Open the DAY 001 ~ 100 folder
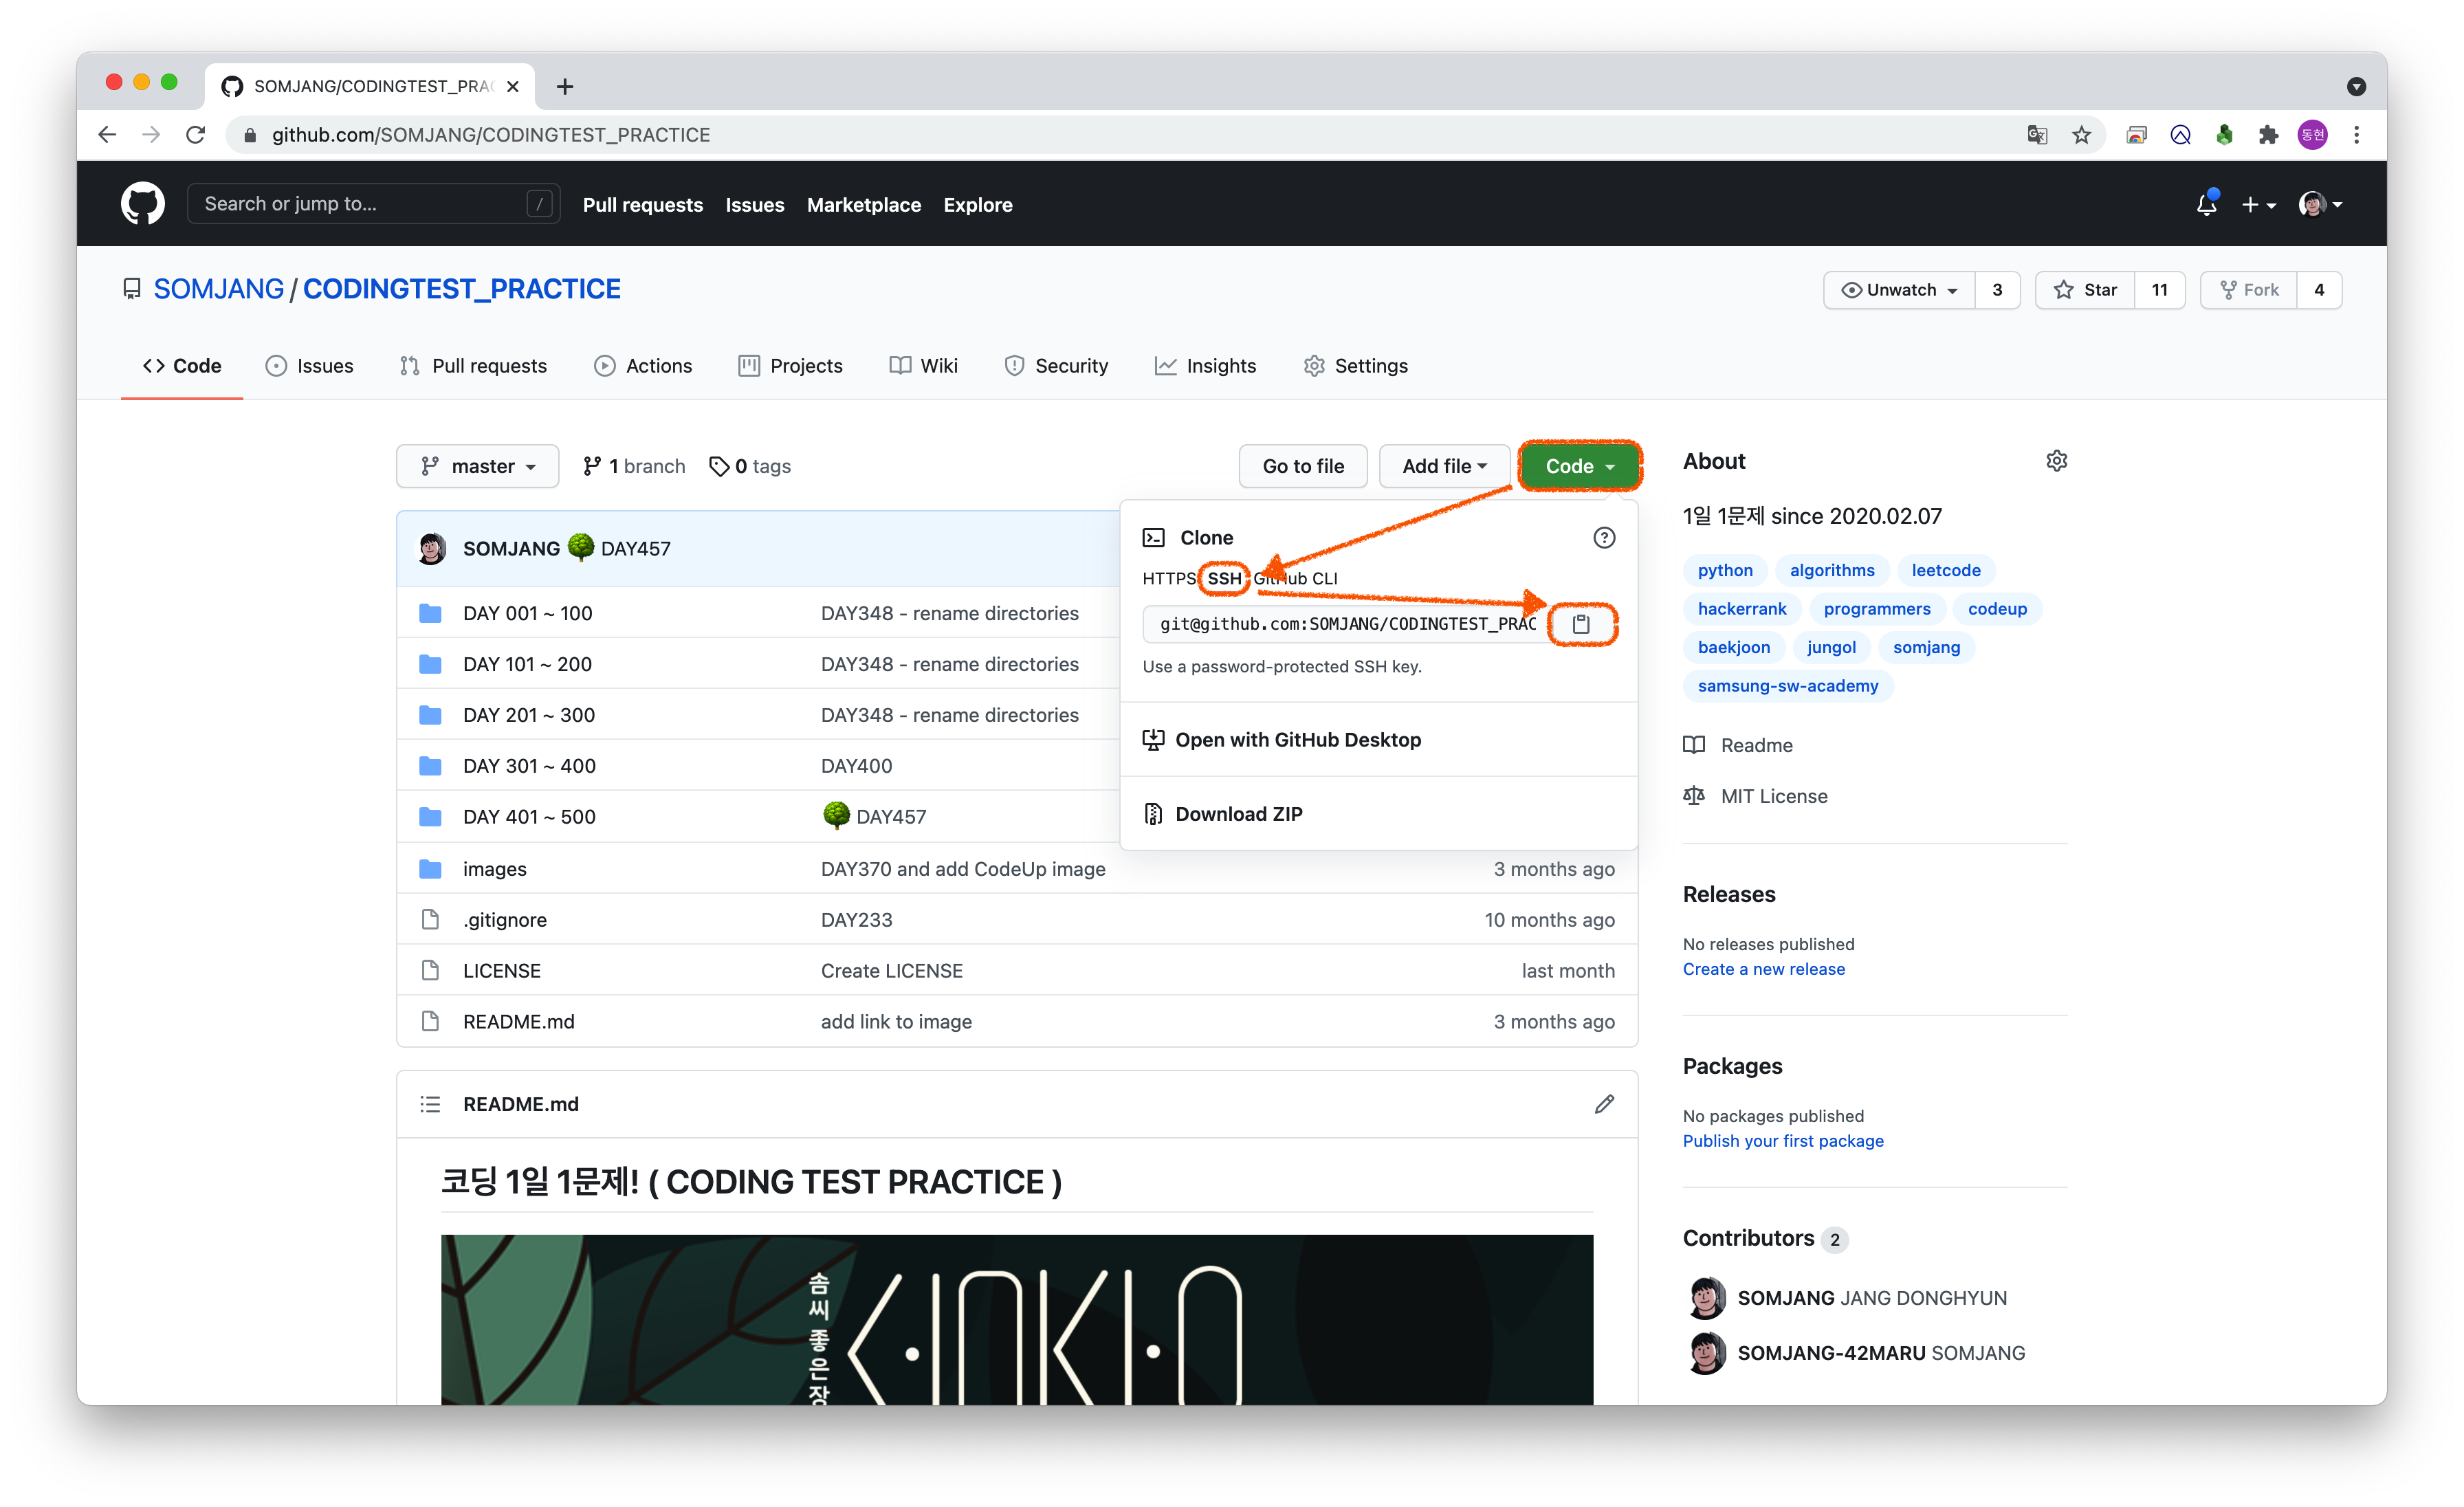This screenshot has height=1507, width=2464. 527,613
